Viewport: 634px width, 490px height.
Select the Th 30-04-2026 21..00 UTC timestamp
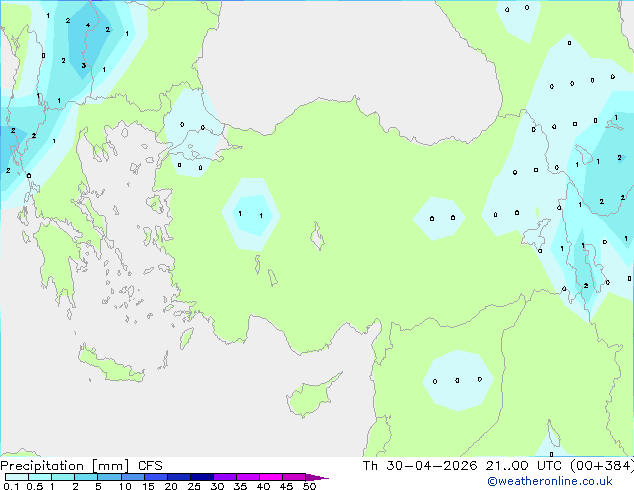[x=462, y=466]
